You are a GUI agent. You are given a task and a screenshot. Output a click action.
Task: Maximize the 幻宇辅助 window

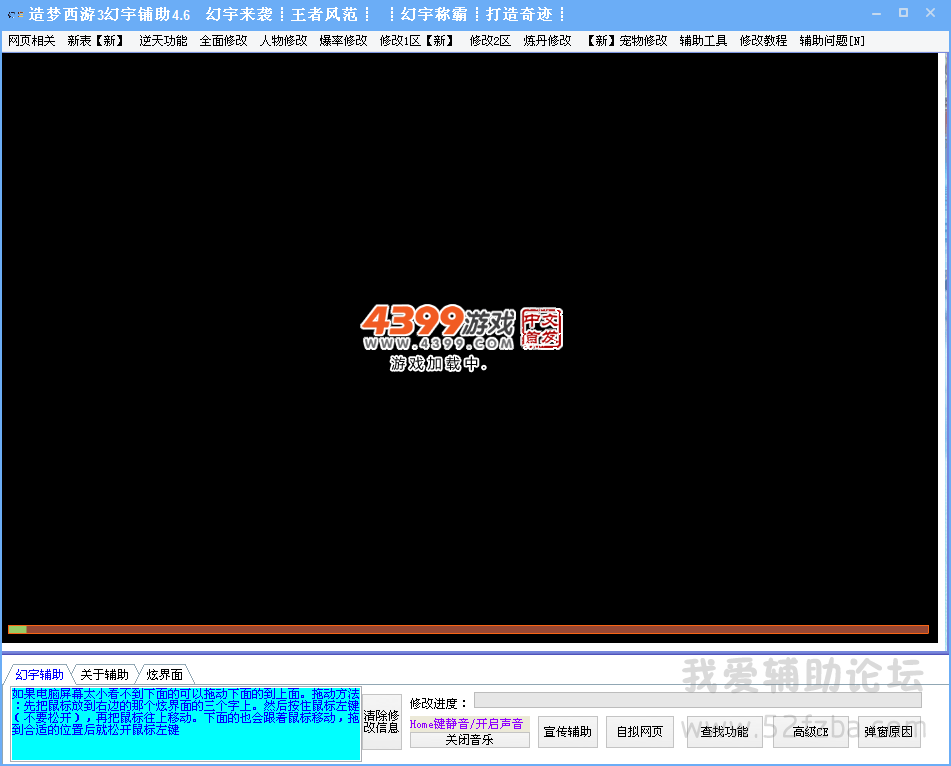coord(903,13)
